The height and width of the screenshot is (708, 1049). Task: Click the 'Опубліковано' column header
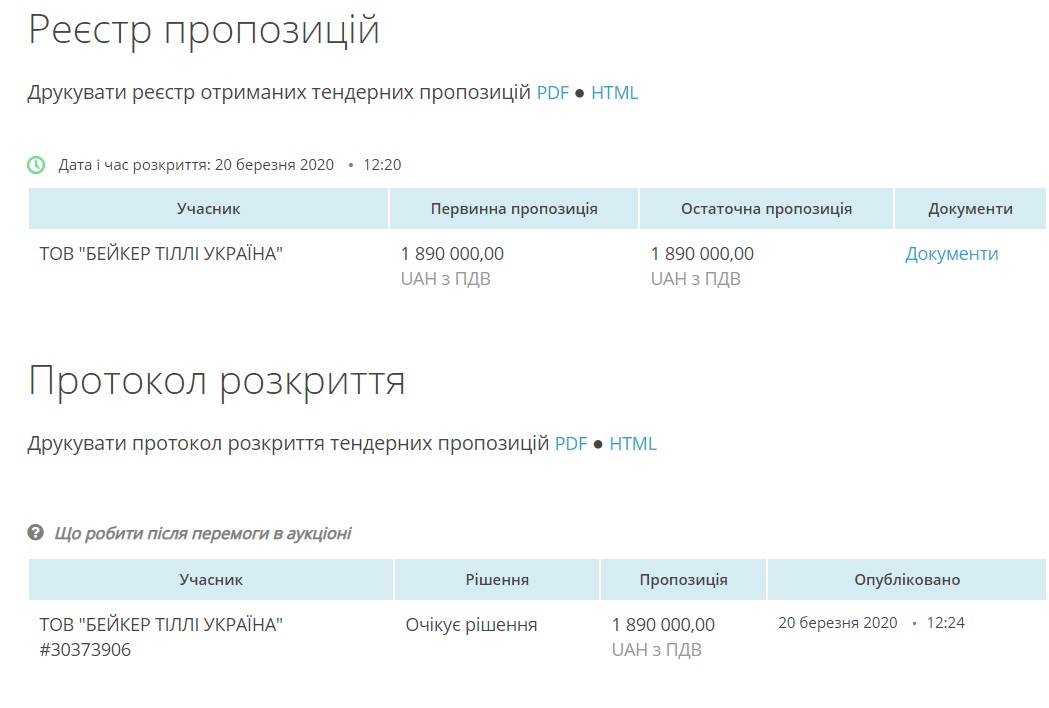[907, 580]
